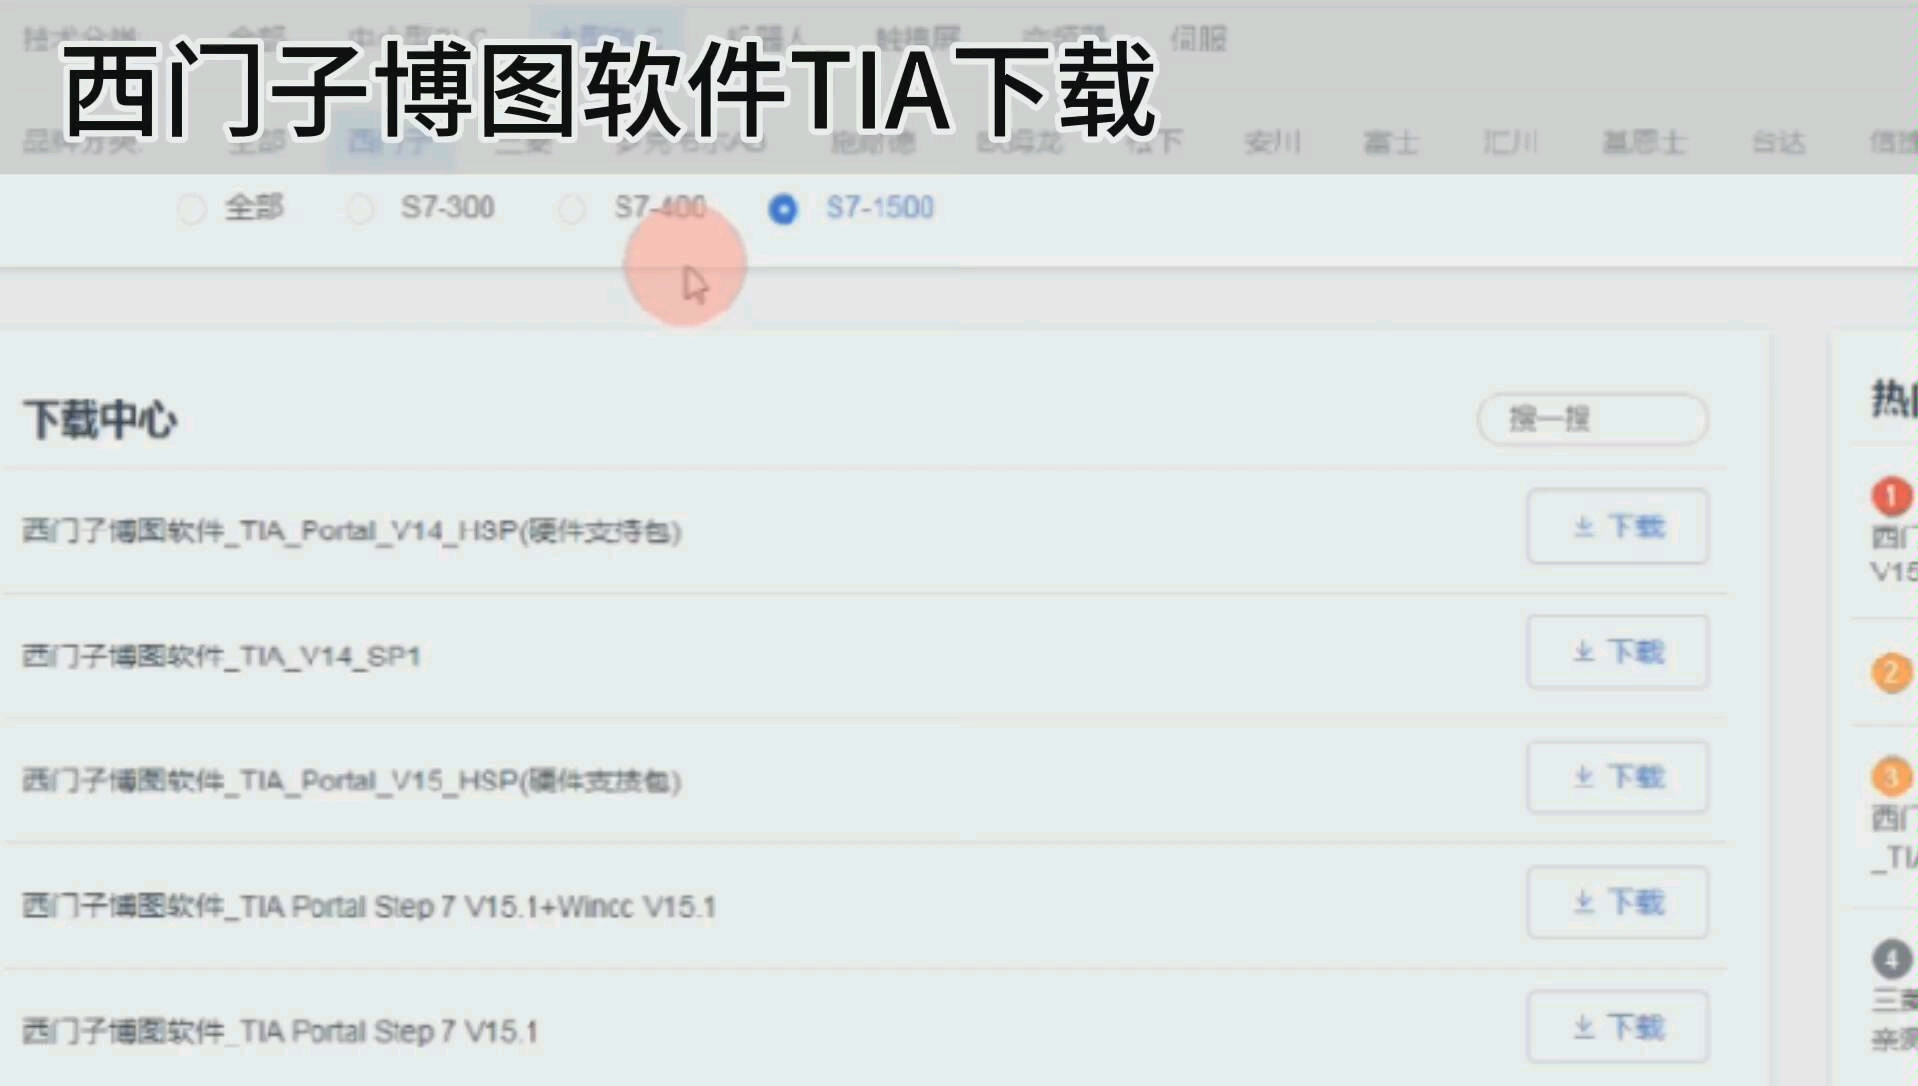The width and height of the screenshot is (1918, 1086).
Task: Download the TIA_V14_SP1 package
Action: (x=1617, y=652)
